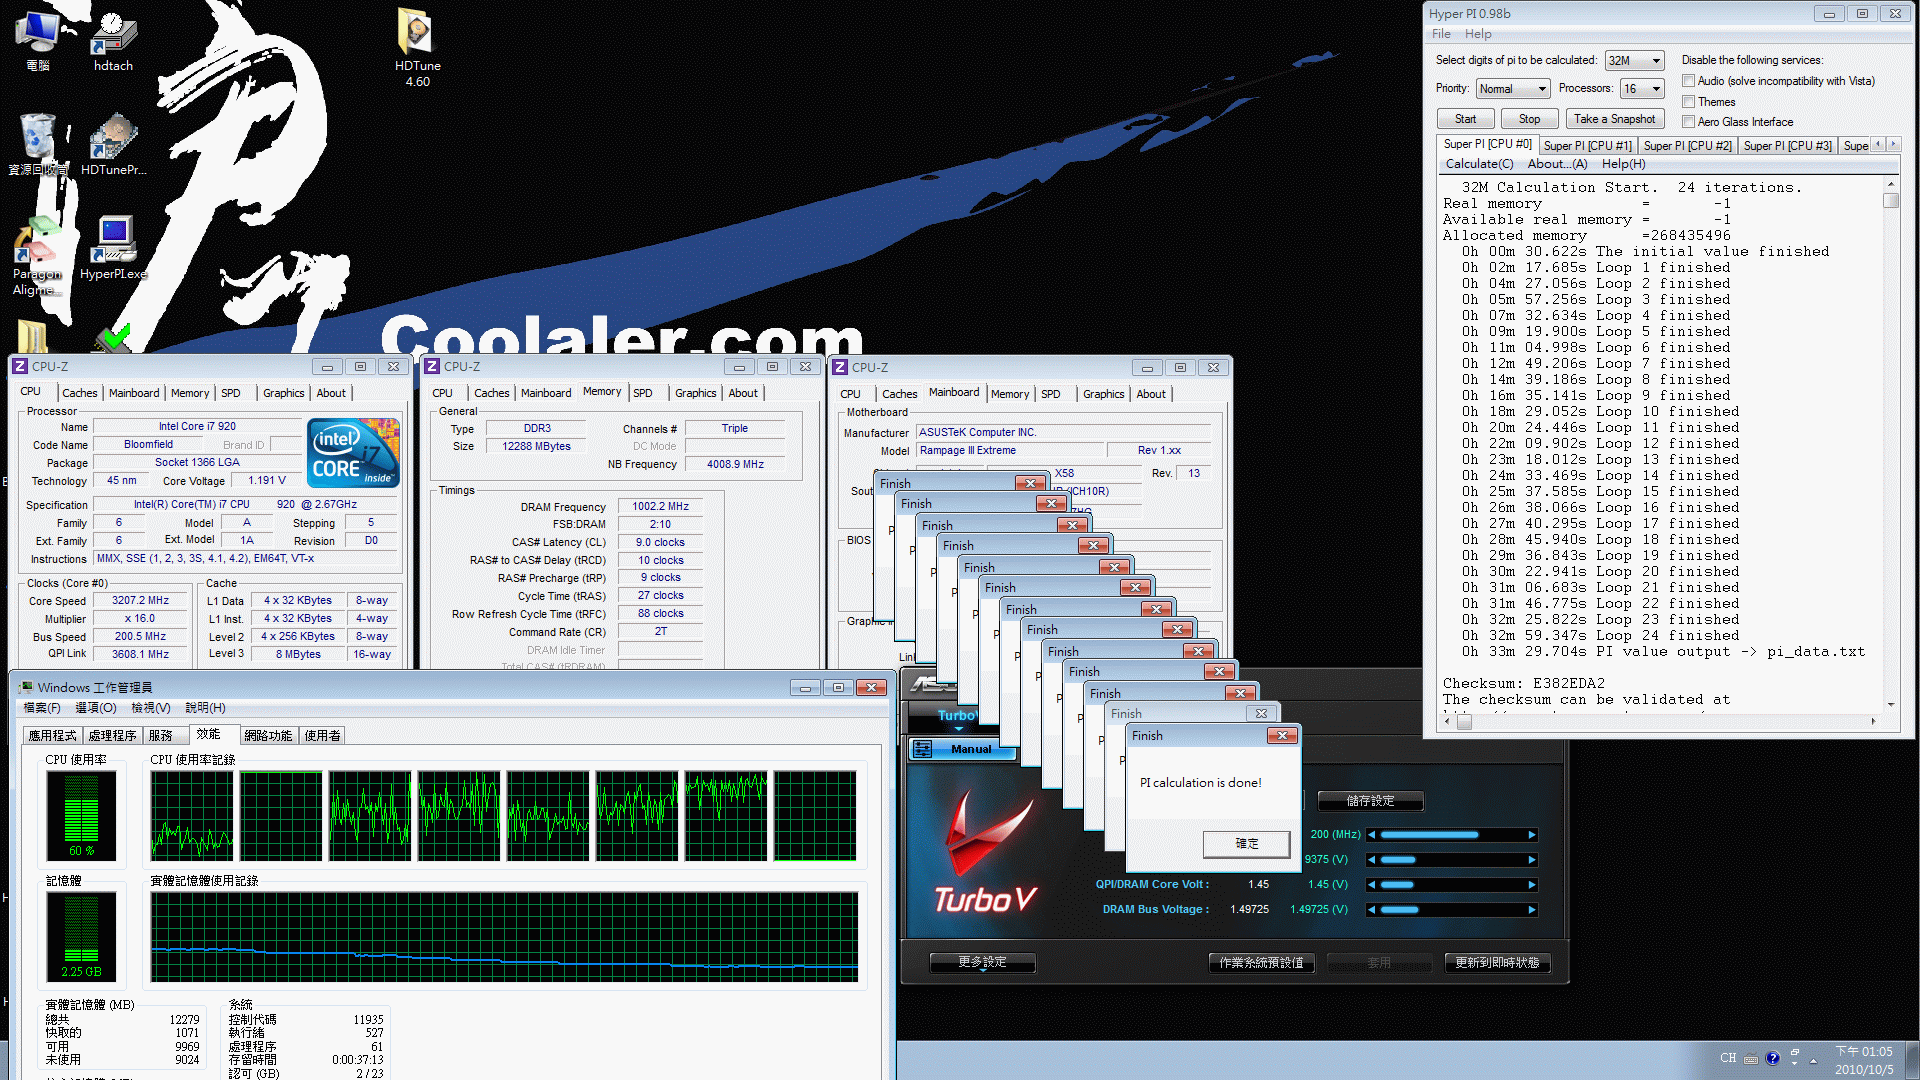Click 作業系統預設值 button in TurboV
The height and width of the screenshot is (1080, 1920).
coord(1261,963)
